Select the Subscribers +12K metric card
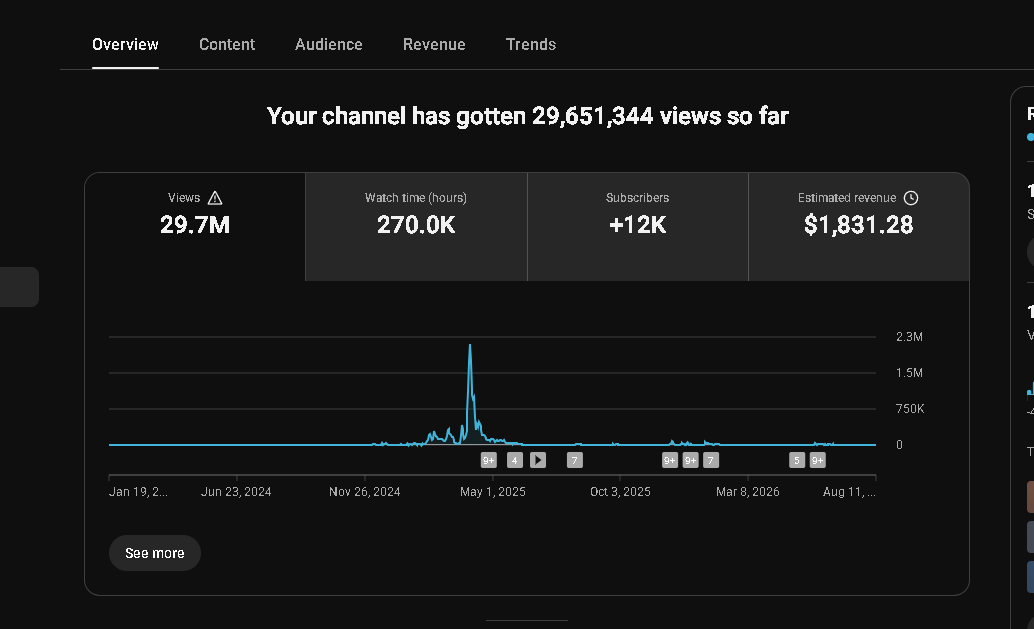The height and width of the screenshot is (629, 1034). (x=638, y=227)
